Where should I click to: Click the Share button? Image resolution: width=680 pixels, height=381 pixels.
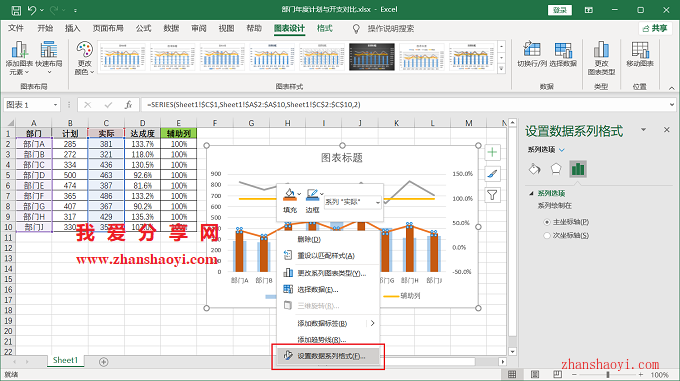(x=655, y=28)
